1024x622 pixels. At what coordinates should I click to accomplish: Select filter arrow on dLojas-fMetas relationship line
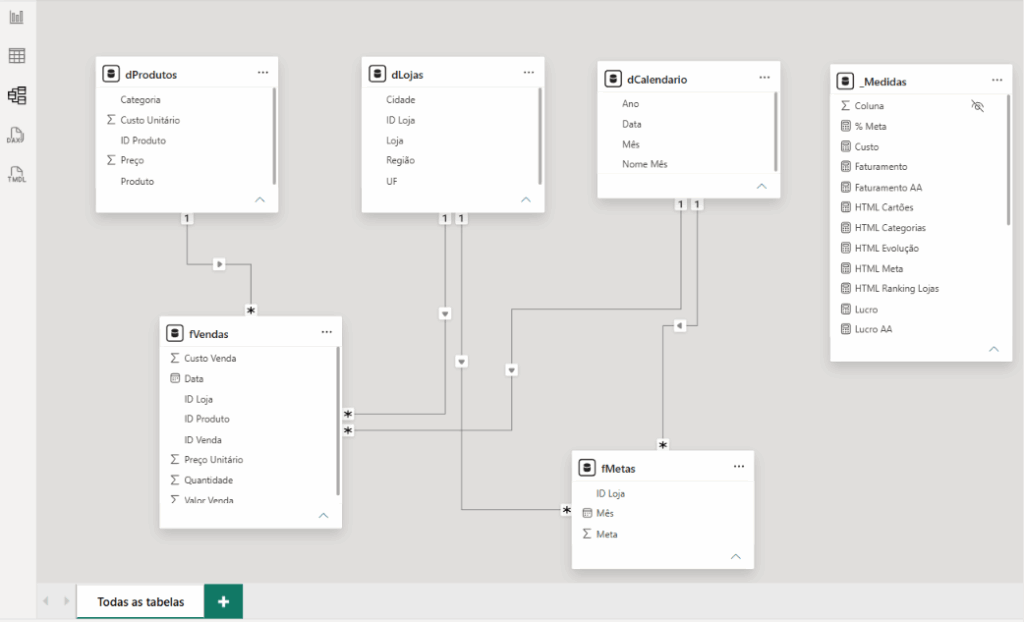tap(462, 361)
